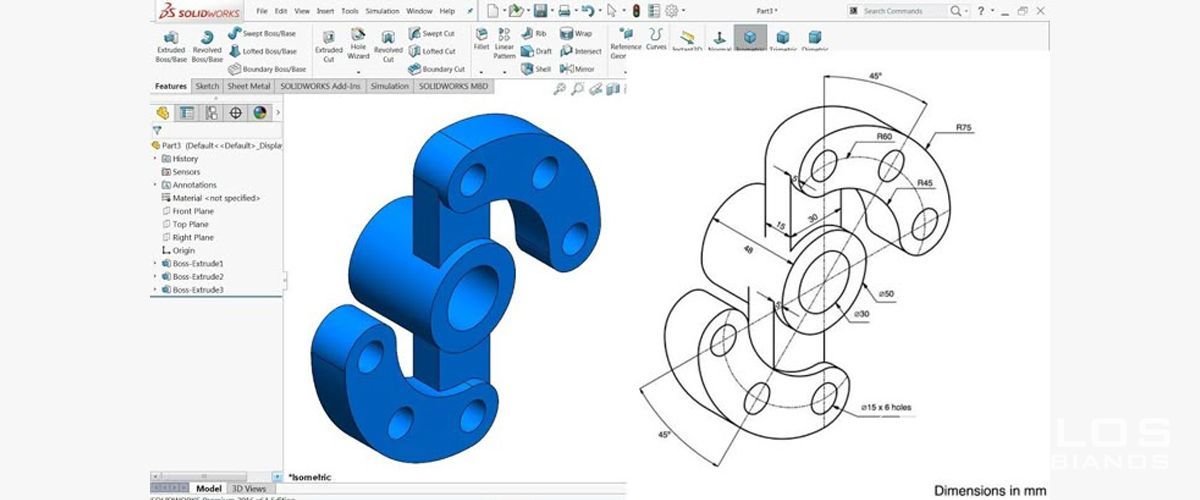Switch to Trimetric view orientation
Screen dimensions: 1200x500
pos(783,41)
